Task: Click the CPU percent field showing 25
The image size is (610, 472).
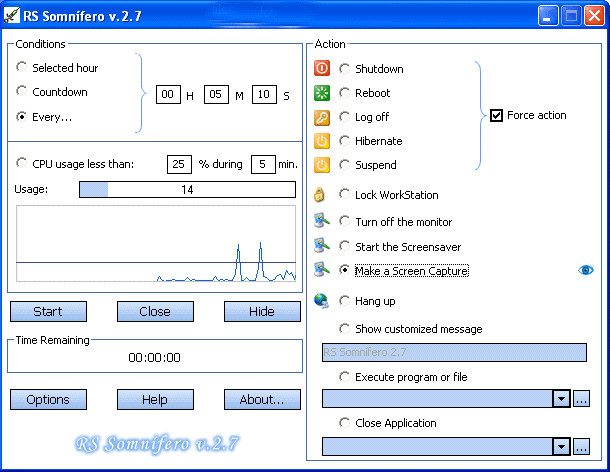Action: pos(179,164)
